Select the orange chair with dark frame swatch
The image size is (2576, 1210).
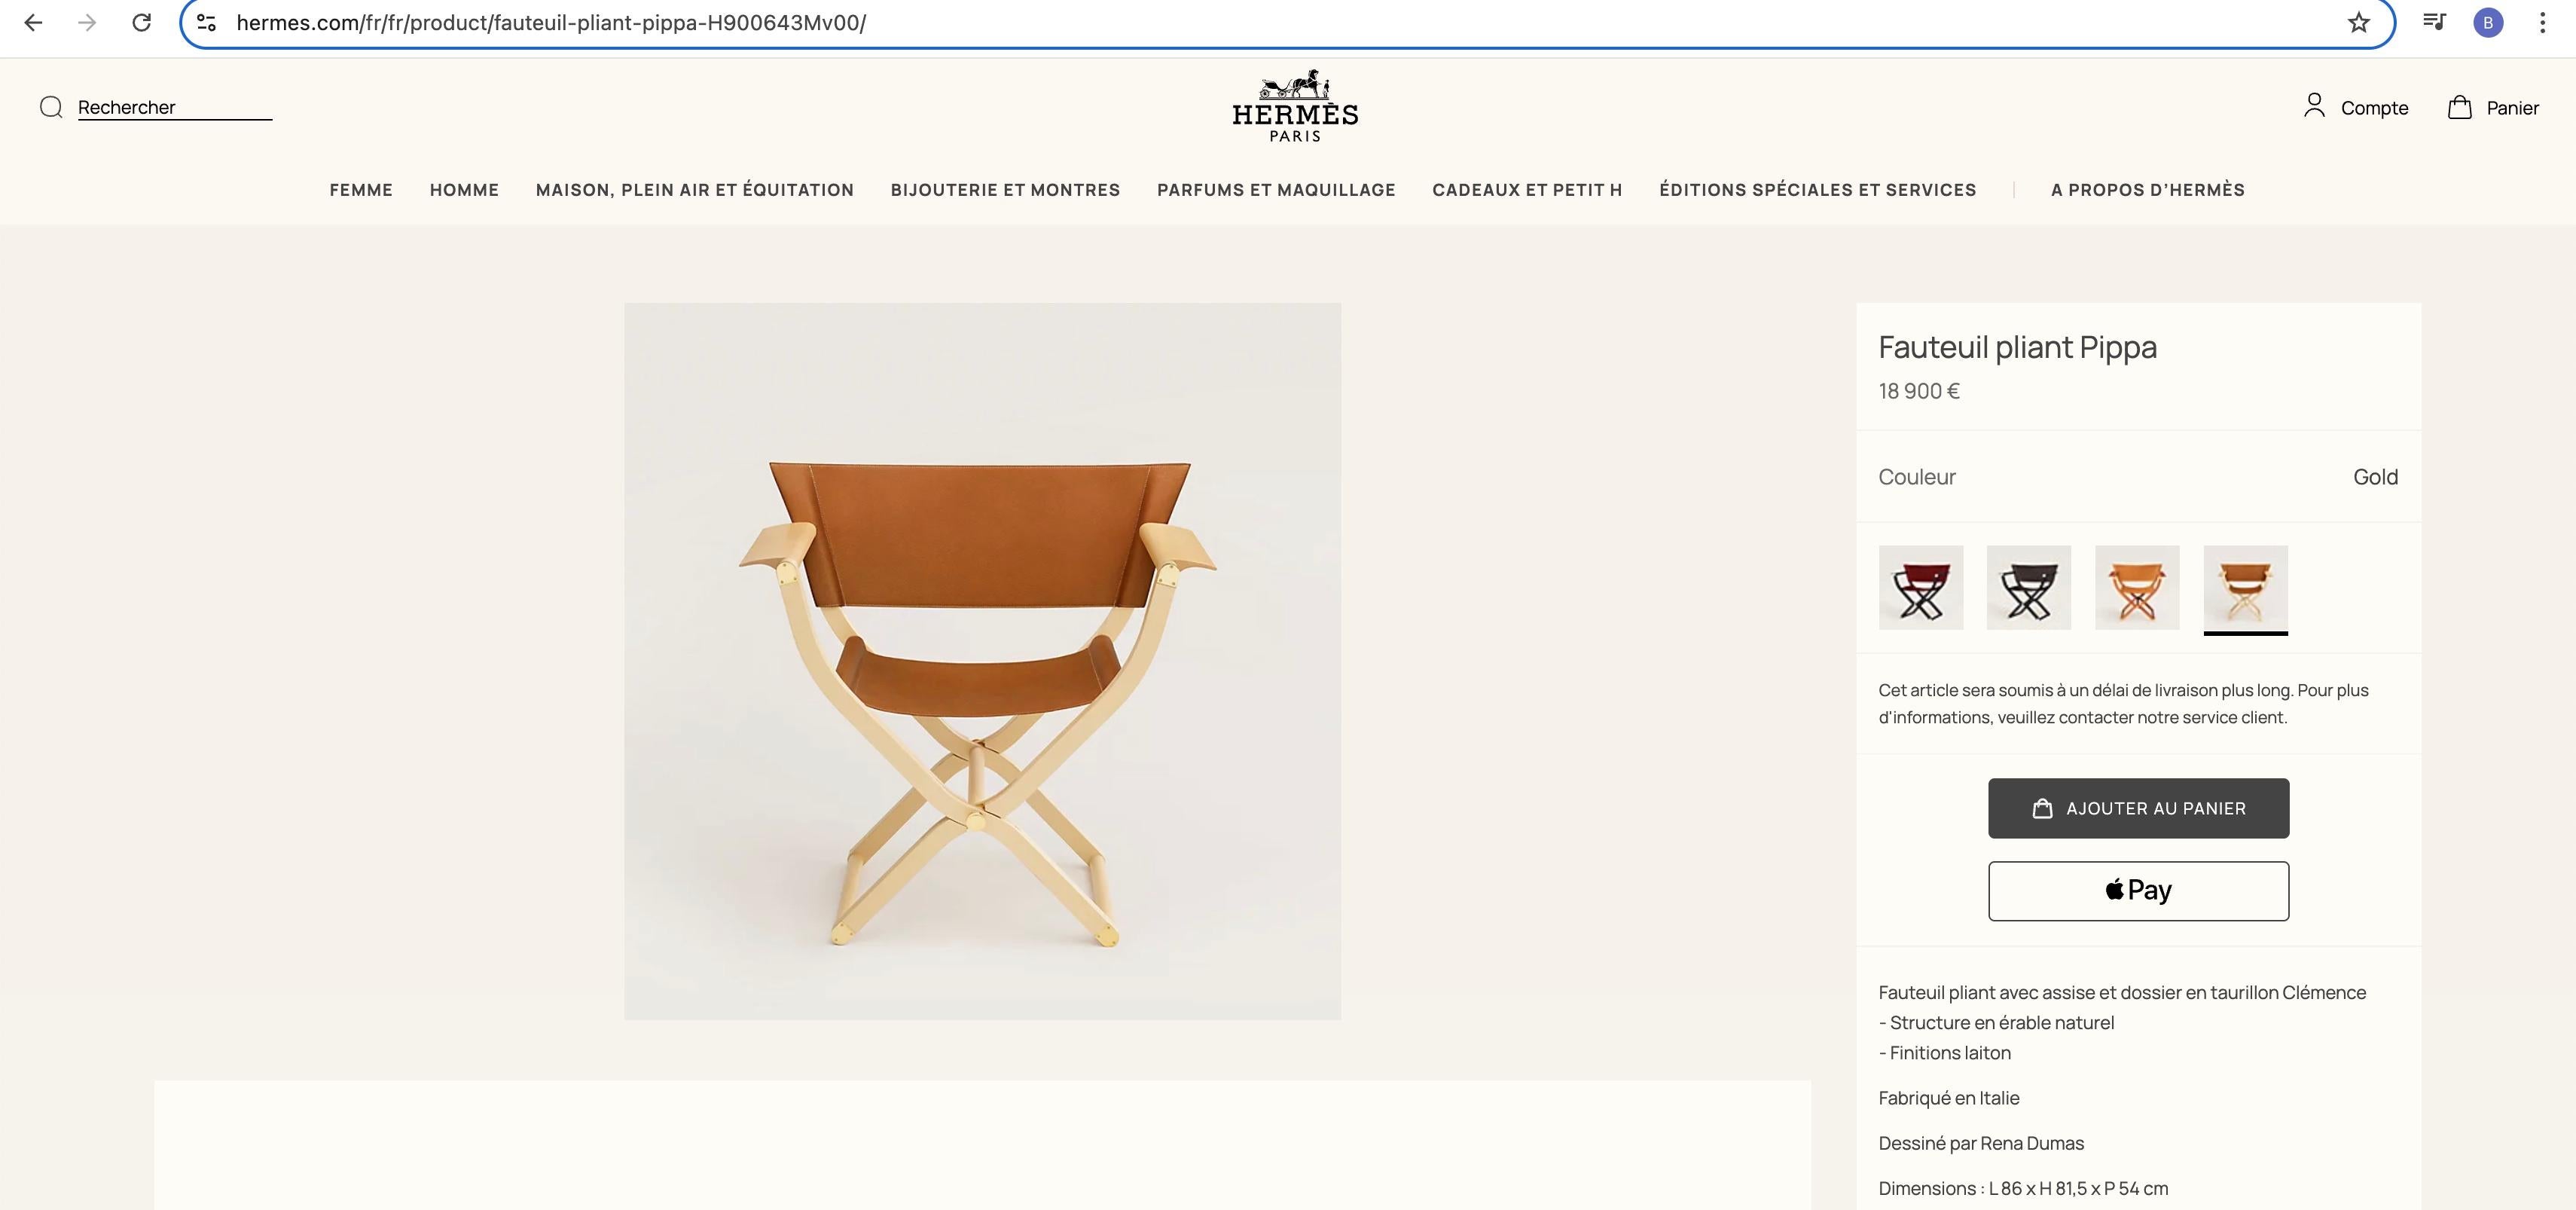click(x=2137, y=587)
